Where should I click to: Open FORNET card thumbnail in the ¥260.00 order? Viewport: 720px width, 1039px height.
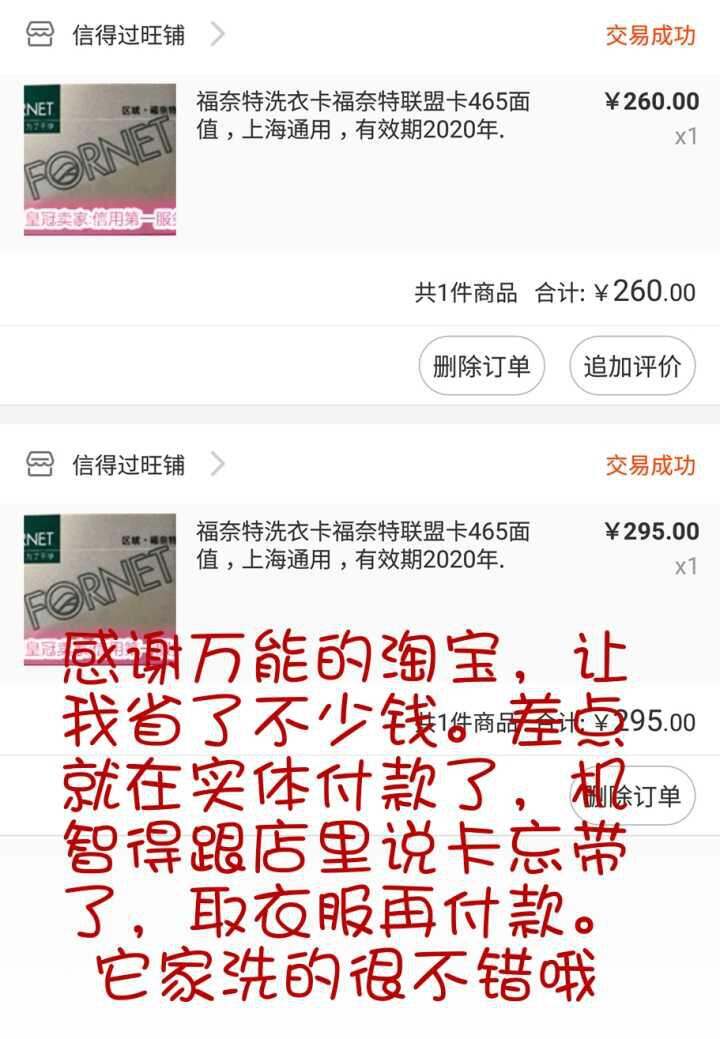tap(100, 159)
